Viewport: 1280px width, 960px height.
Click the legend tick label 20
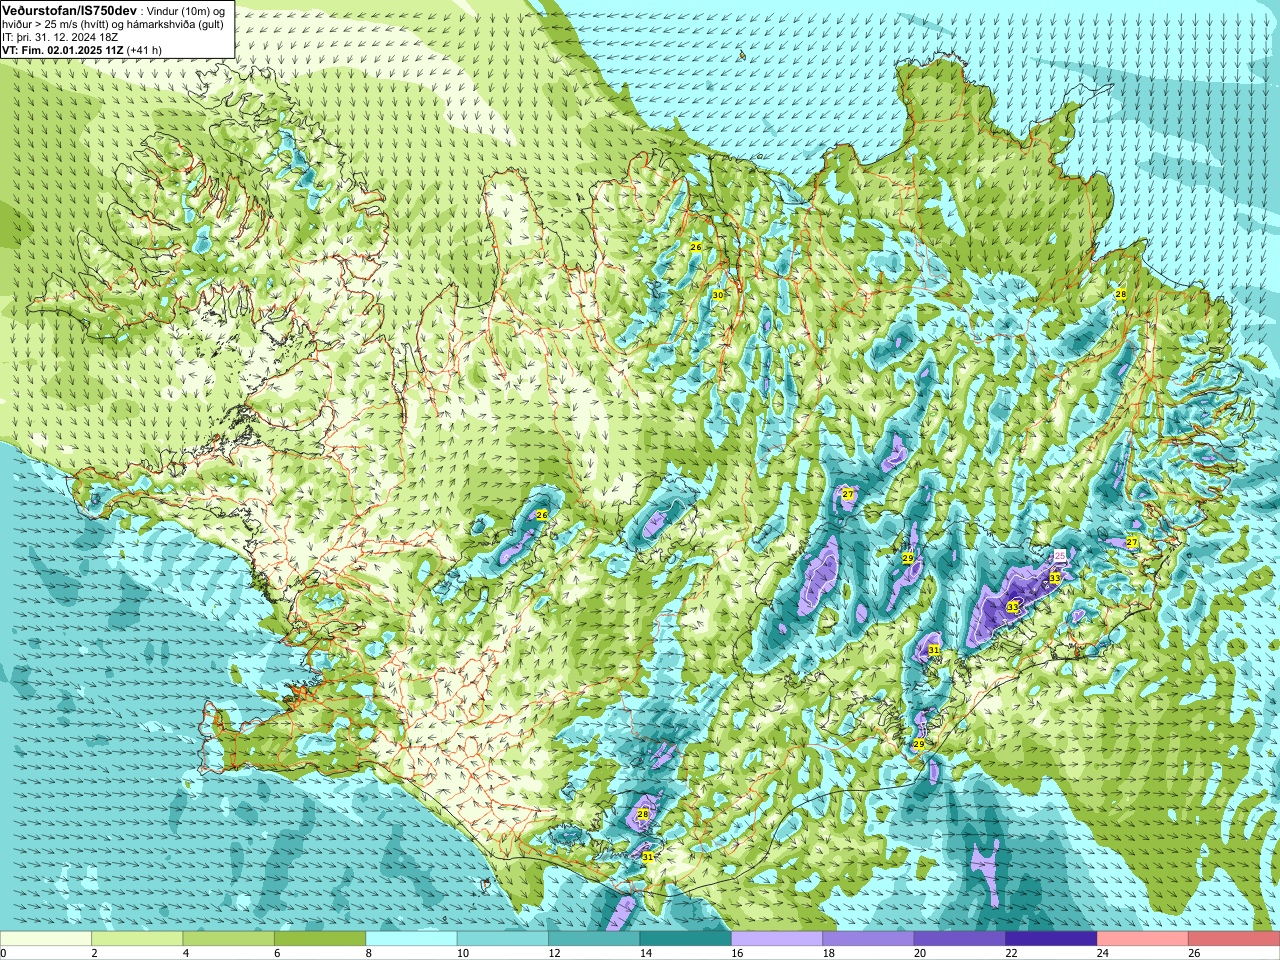(x=919, y=953)
